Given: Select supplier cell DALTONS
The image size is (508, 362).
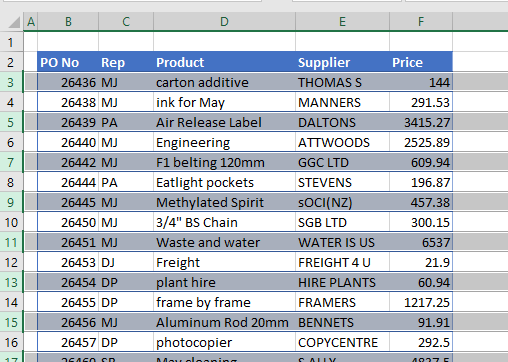Looking at the screenshot, I should click(x=342, y=122).
